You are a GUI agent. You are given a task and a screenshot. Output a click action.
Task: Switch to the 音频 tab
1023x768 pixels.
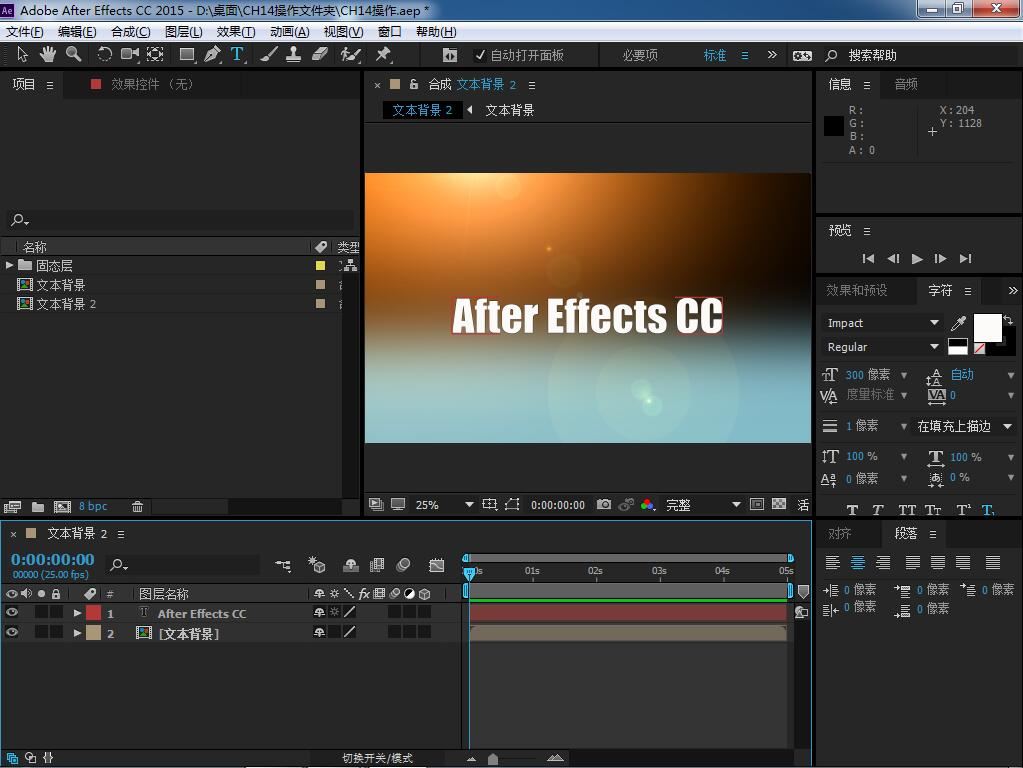click(906, 84)
